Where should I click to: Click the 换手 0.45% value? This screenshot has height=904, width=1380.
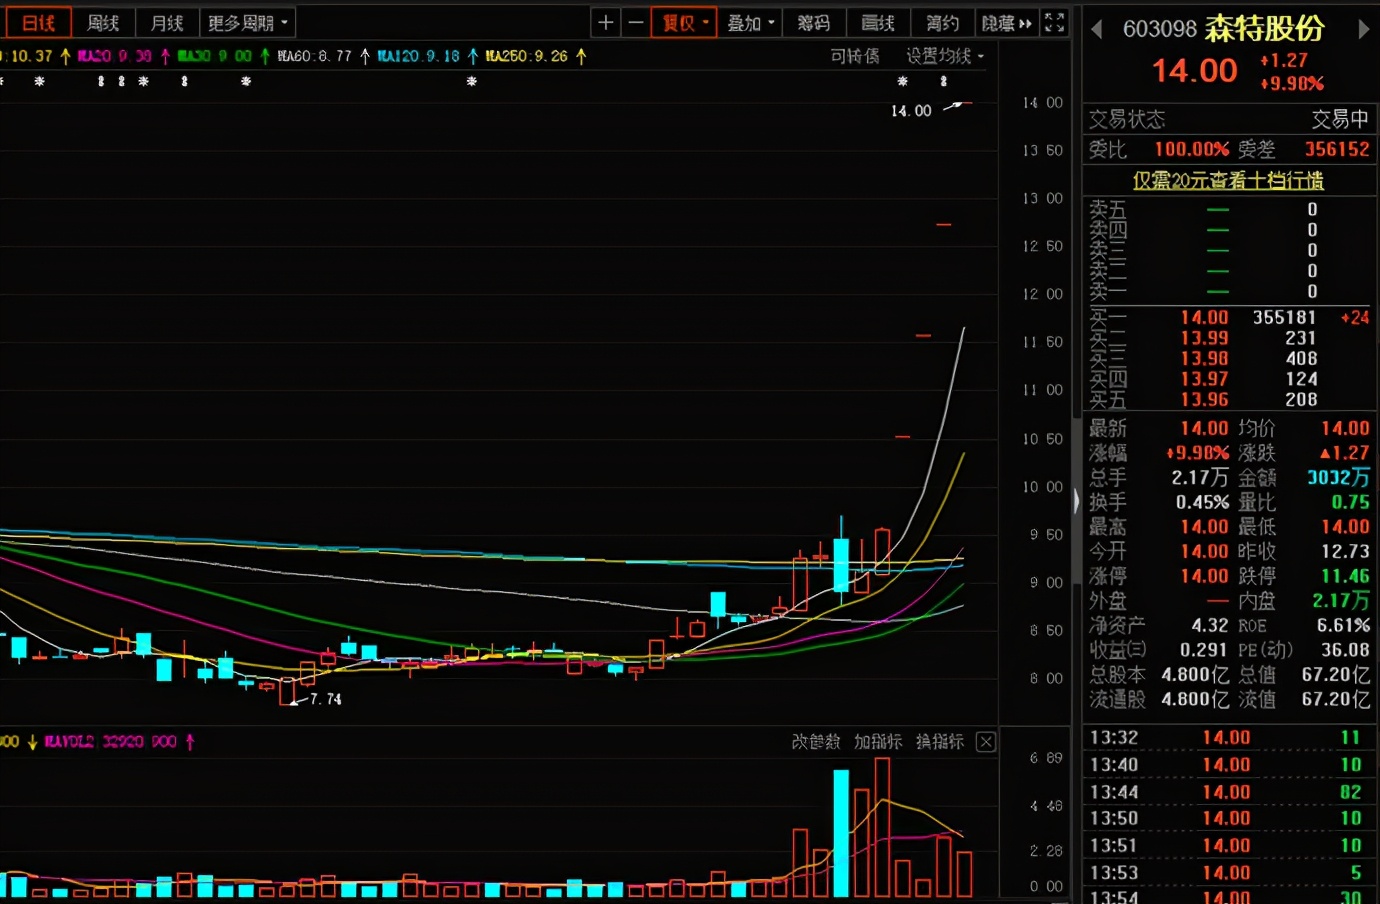(1202, 502)
